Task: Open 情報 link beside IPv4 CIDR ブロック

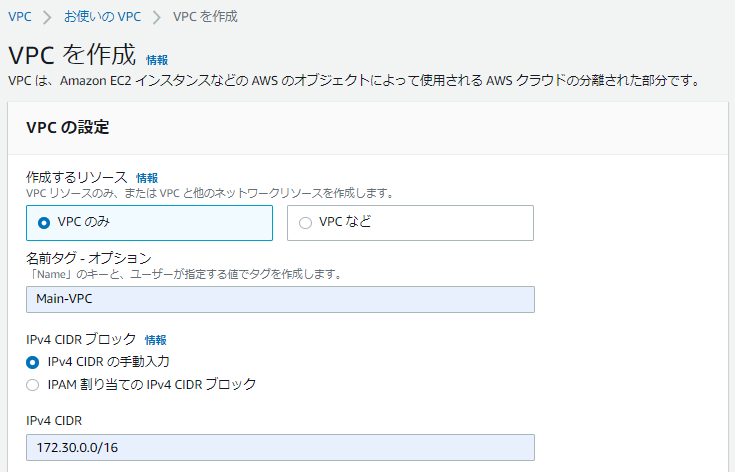Action: (156, 340)
